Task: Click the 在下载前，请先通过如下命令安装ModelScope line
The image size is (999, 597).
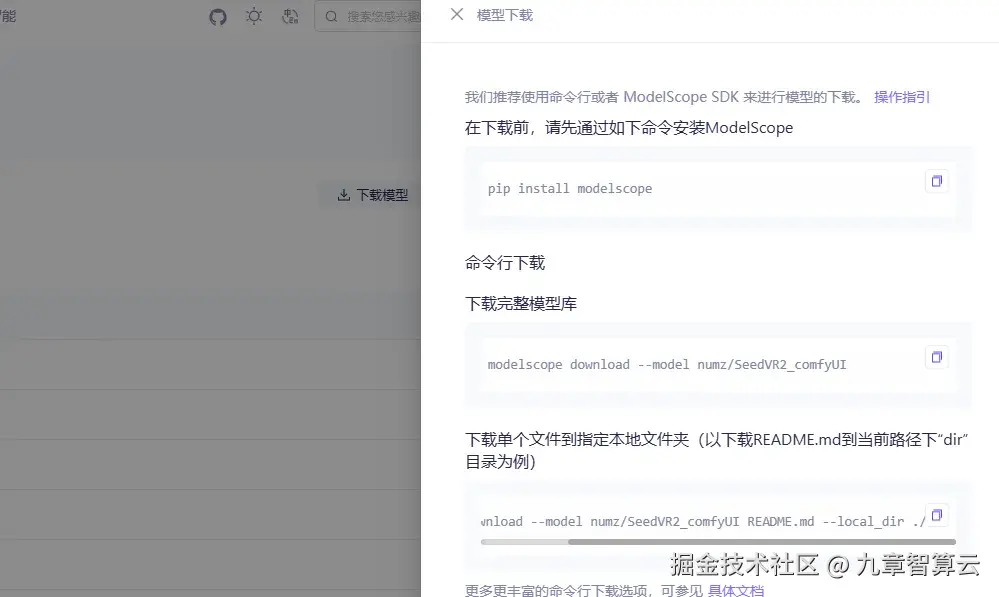Action: (629, 127)
